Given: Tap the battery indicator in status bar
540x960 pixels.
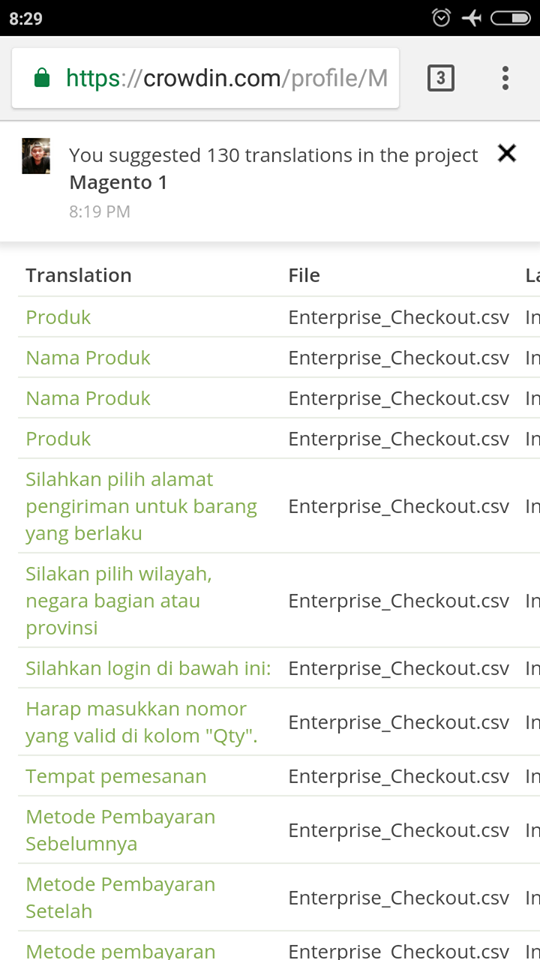Looking at the screenshot, I should coord(510,18).
